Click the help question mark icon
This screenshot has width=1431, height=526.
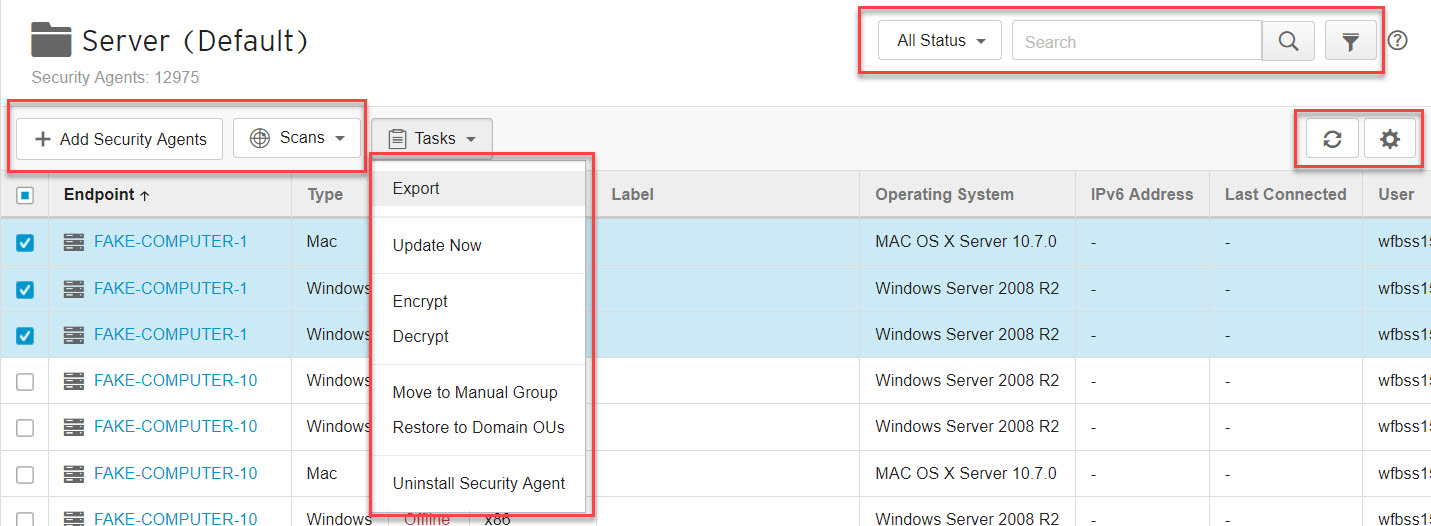pos(1398,41)
